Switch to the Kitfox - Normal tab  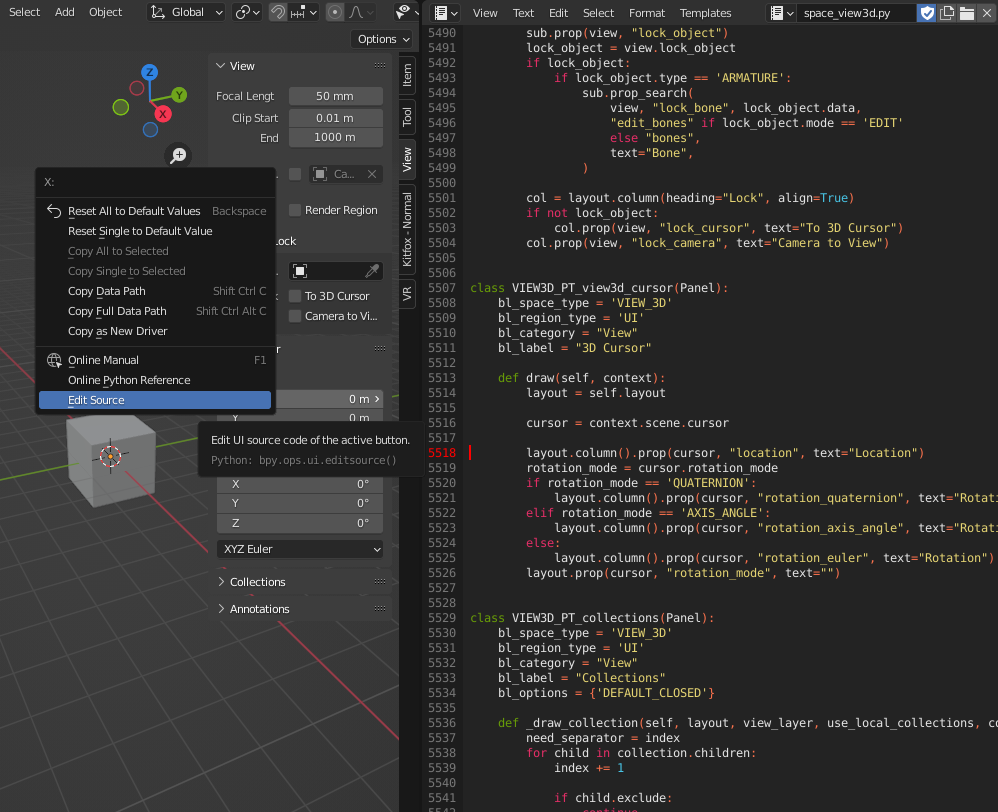(x=407, y=230)
